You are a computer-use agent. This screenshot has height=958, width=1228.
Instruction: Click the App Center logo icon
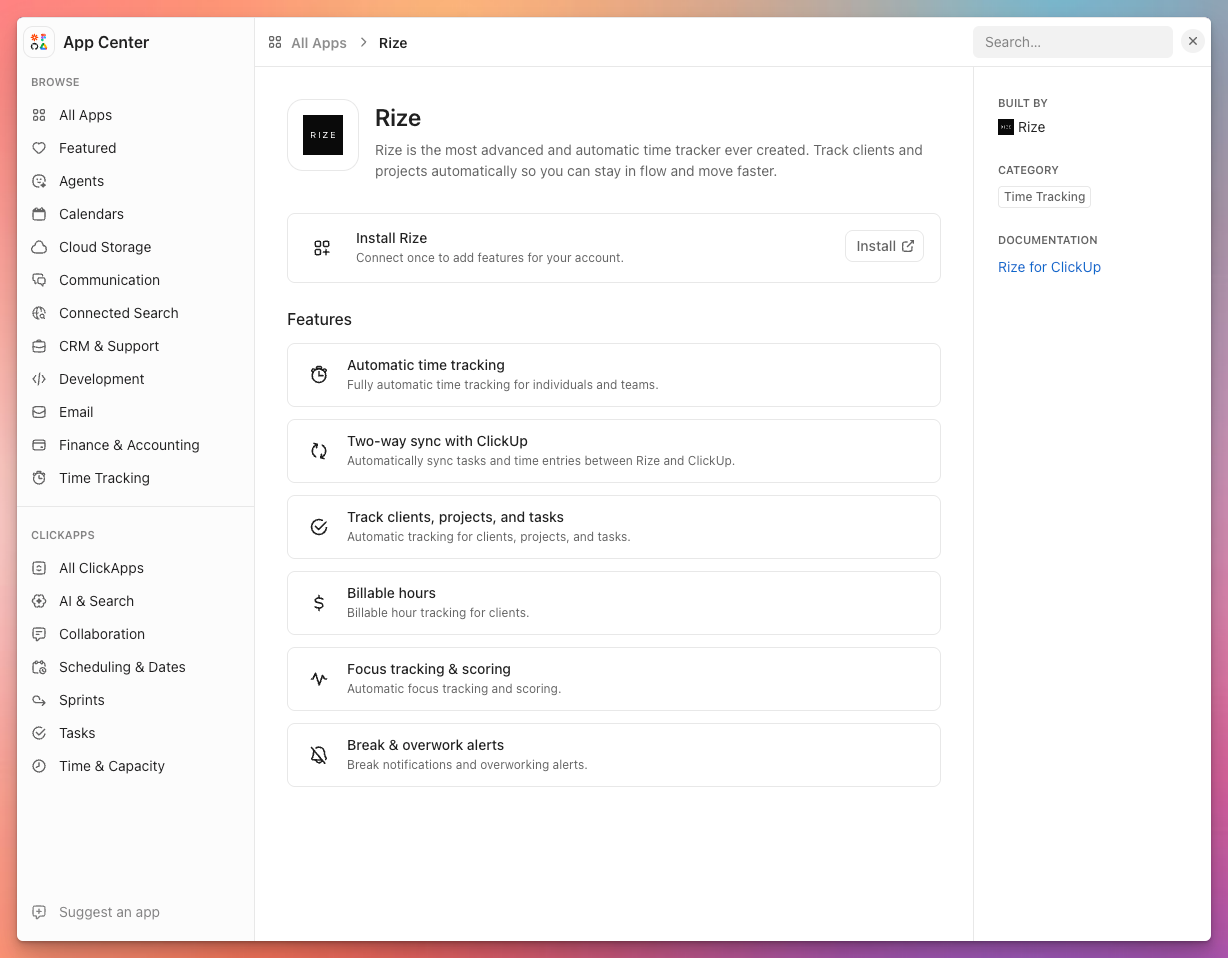(x=39, y=42)
